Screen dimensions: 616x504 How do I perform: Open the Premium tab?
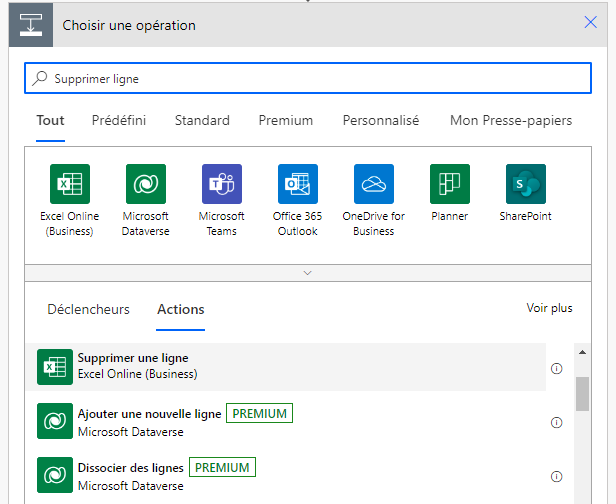(286, 121)
